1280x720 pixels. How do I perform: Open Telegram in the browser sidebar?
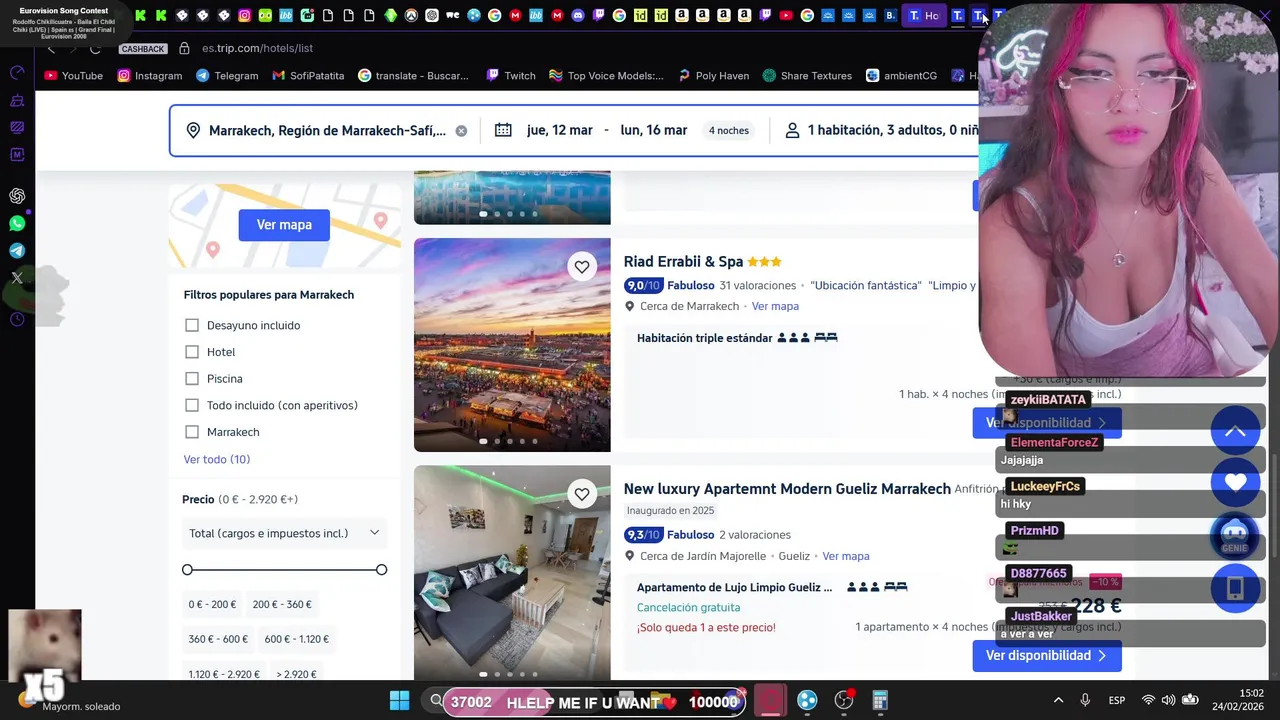click(17, 251)
